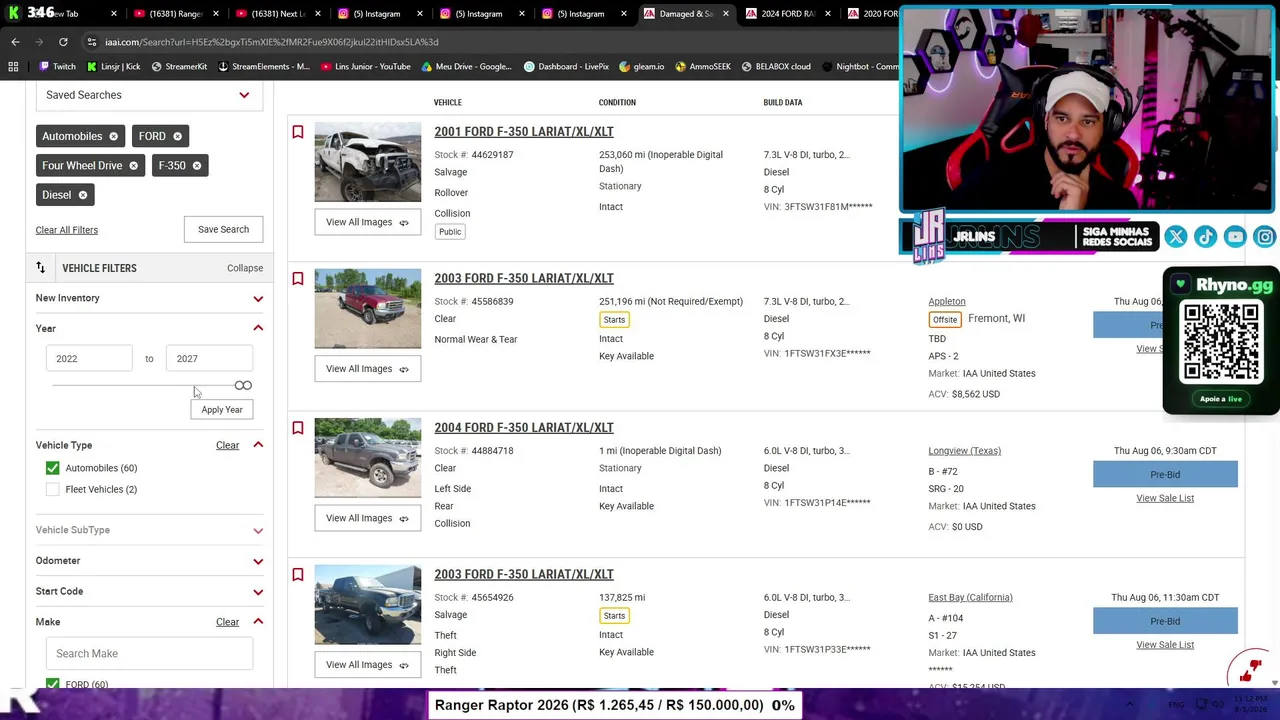
Task: Open the AmmoSEEK bookmark
Action: click(703, 67)
